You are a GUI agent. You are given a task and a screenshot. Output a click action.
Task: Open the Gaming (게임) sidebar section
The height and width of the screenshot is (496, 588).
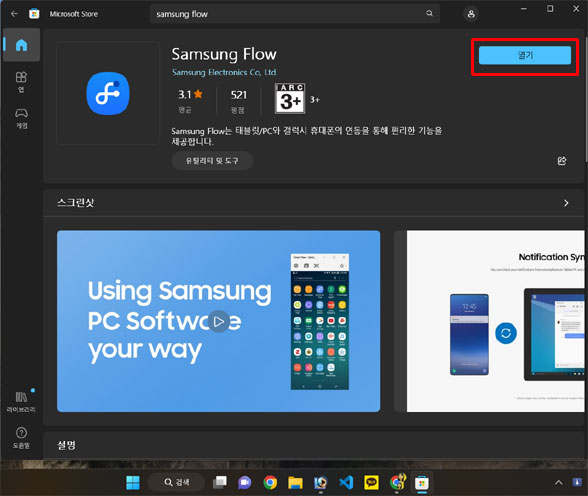[x=21, y=118]
